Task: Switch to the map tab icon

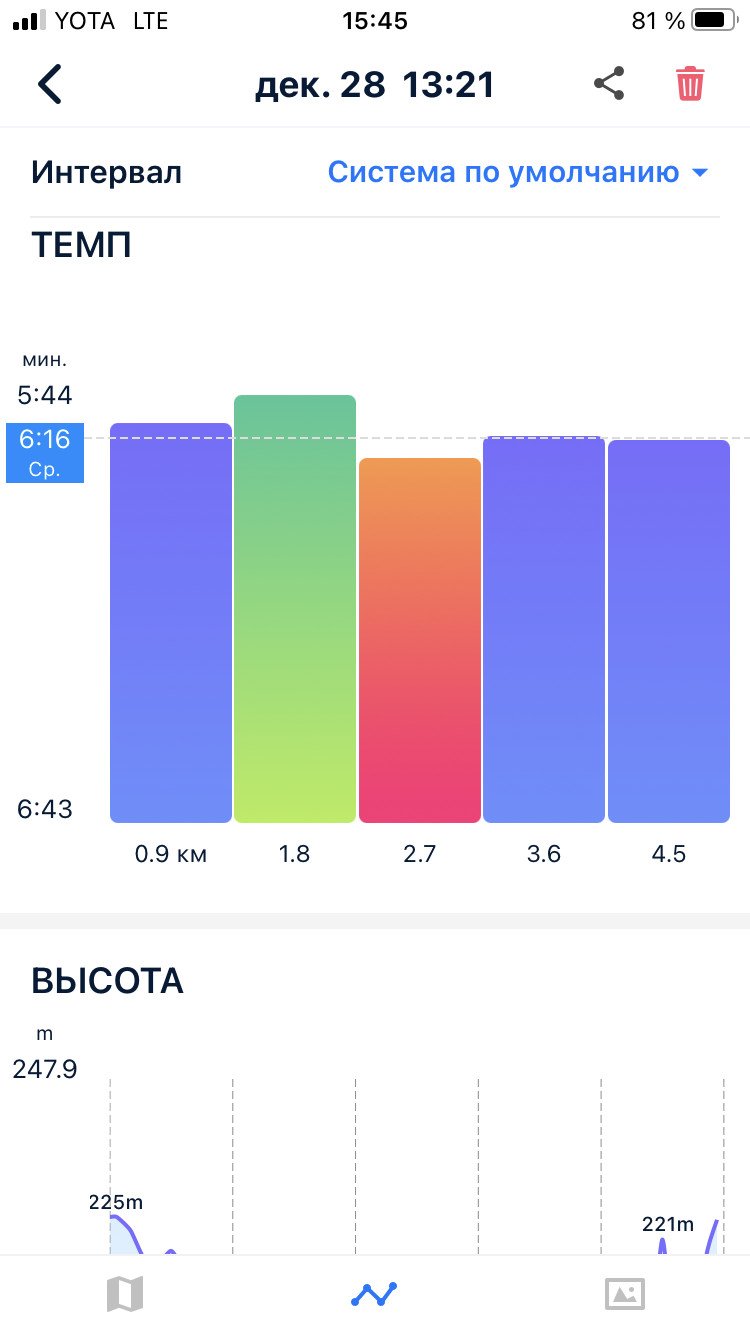Action: pyautogui.click(x=125, y=1294)
